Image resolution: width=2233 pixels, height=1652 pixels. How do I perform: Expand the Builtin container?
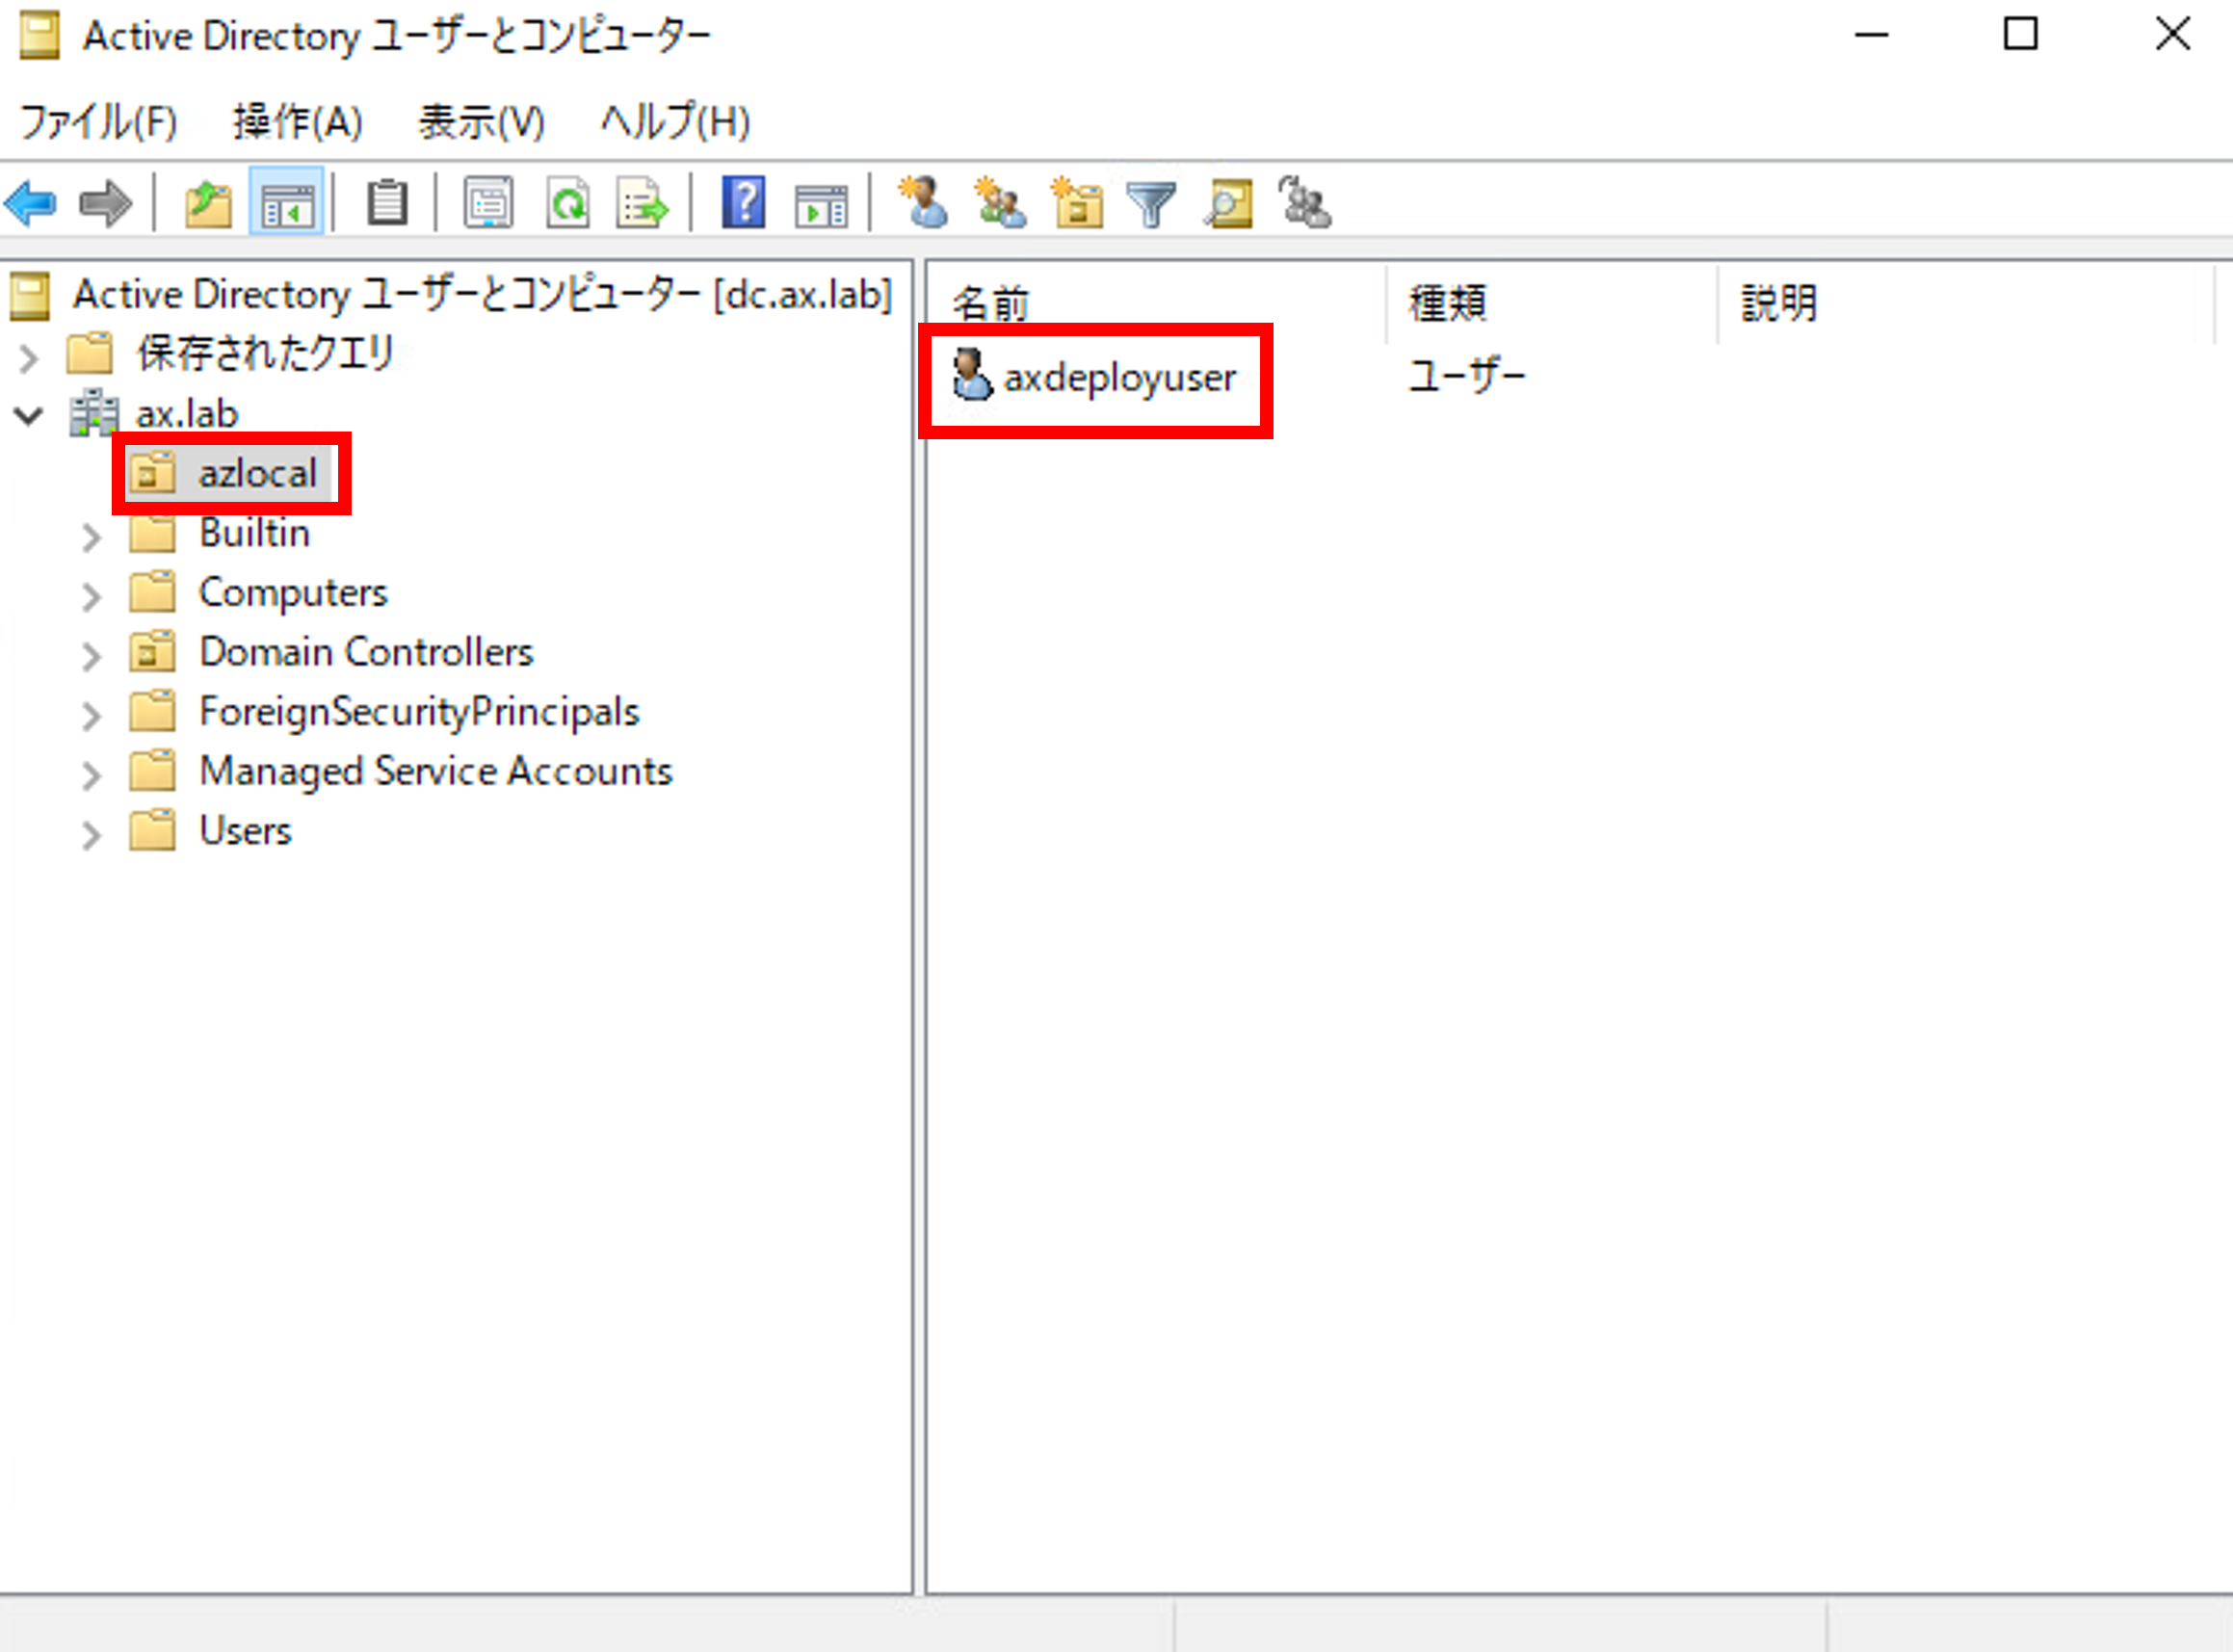pyautogui.click(x=91, y=536)
